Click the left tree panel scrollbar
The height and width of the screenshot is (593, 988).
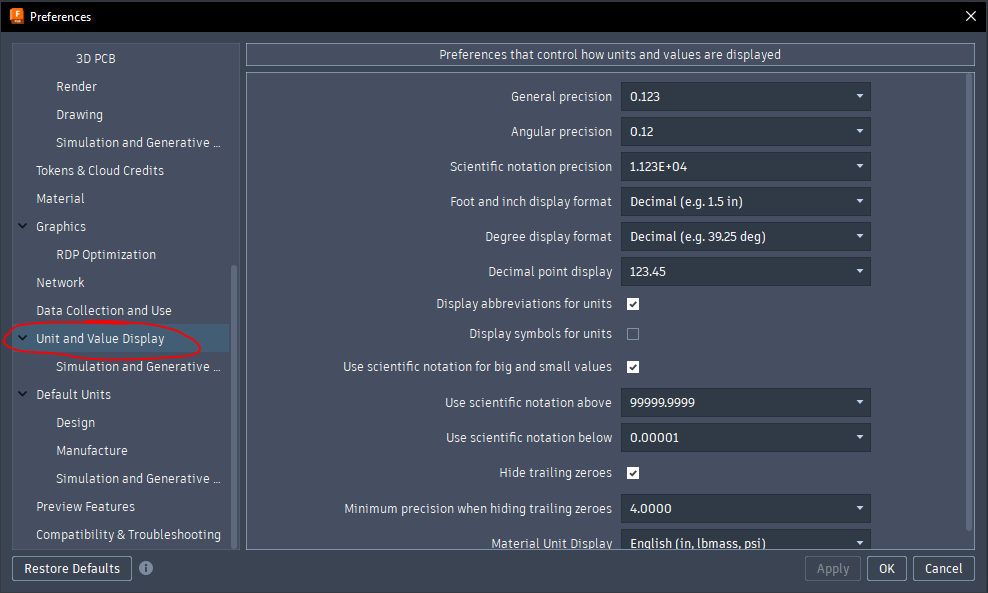pos(234,406)
